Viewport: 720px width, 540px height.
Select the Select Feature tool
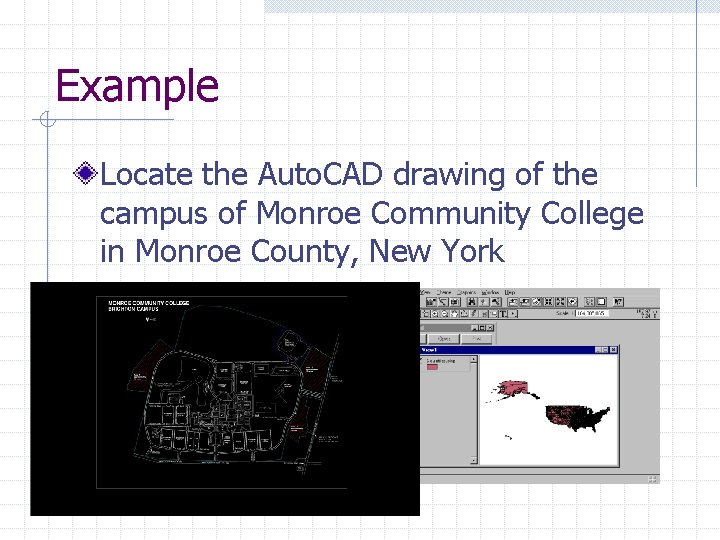click(x=426, y=314)
